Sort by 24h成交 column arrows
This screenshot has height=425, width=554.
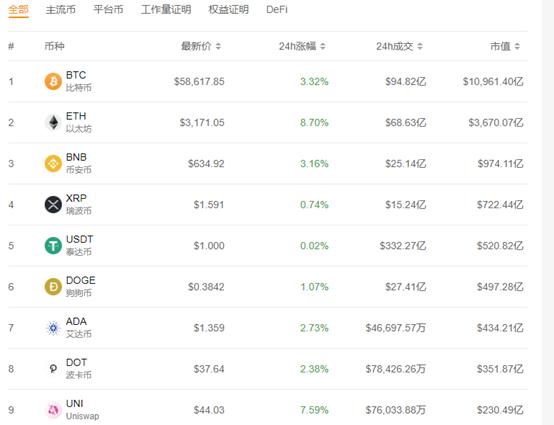point(420,46)
